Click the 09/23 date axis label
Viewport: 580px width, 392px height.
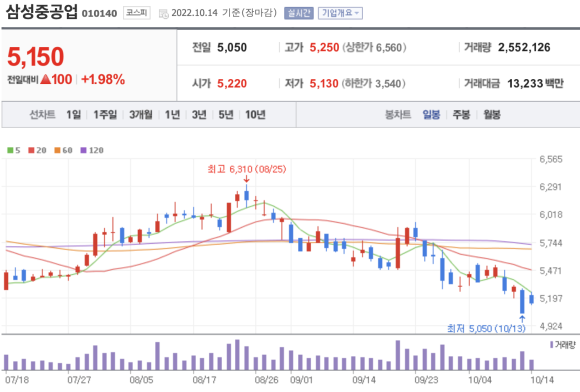pyautogui.click(x=426, y=380)
